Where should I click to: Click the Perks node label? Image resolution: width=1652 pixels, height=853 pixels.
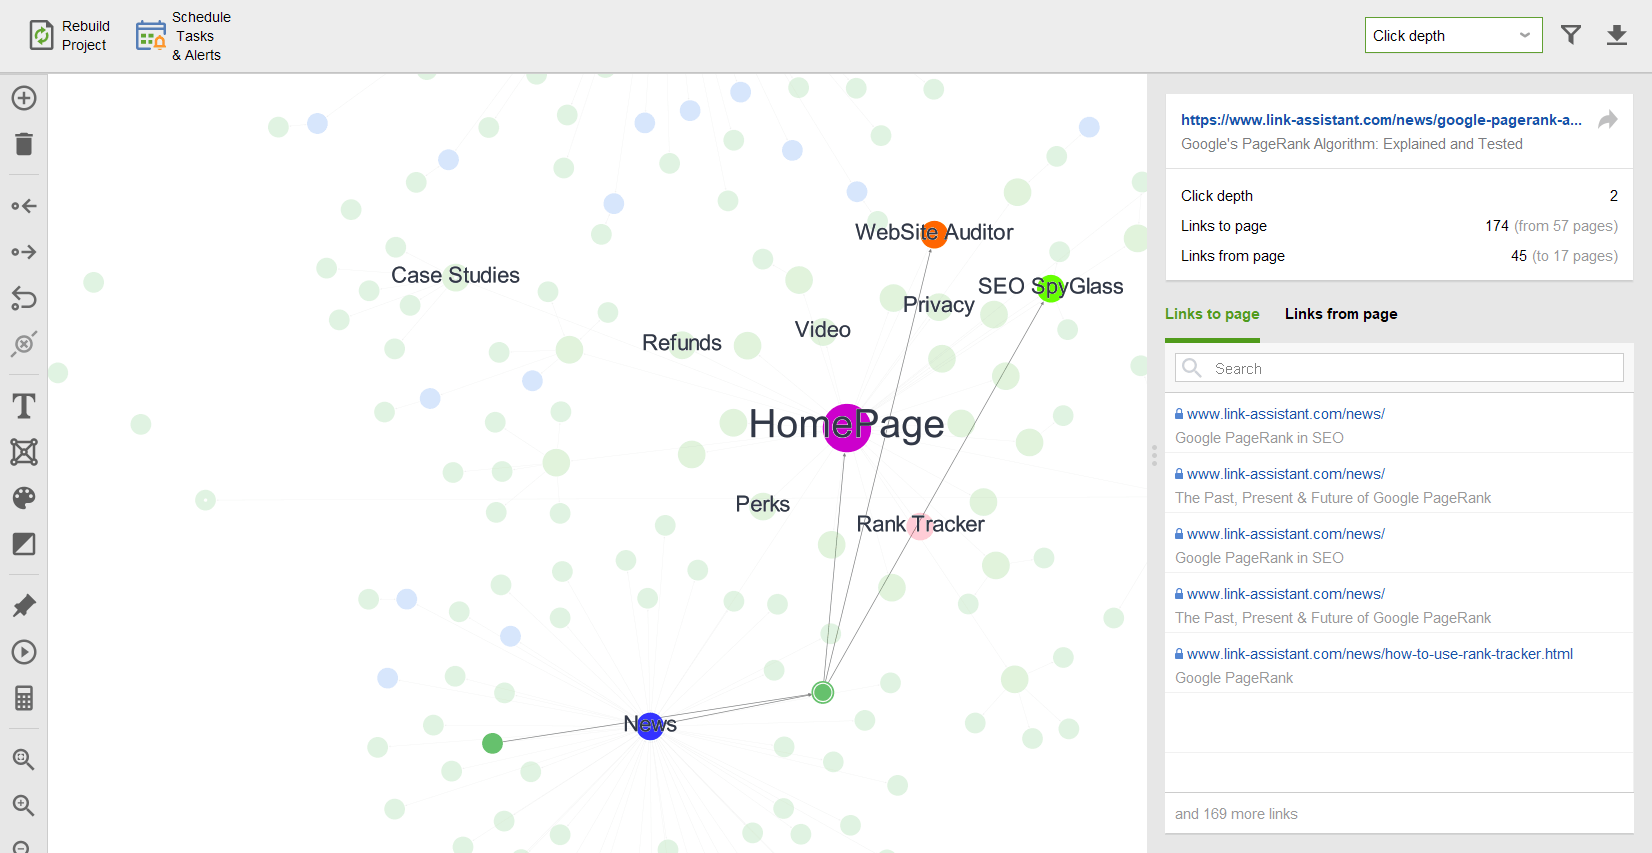(x=763, y=504)
